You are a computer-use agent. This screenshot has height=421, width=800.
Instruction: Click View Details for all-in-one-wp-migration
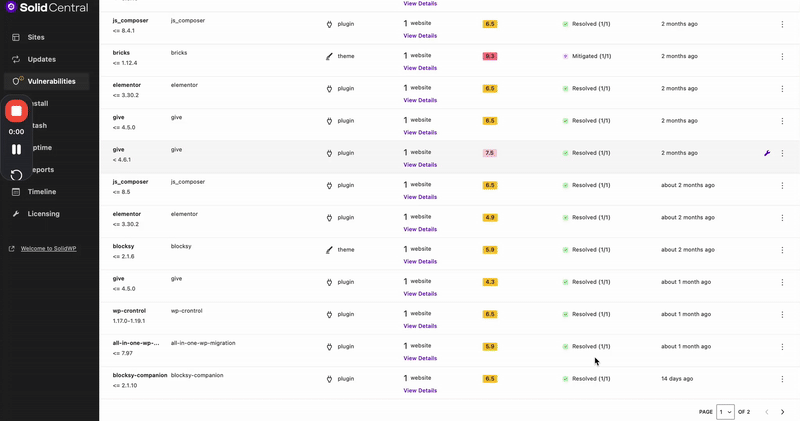point(420,358)
